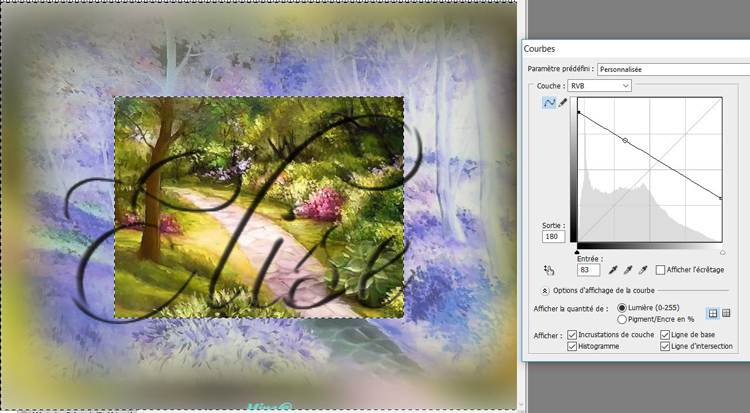750x413 pixels.
Task: Toggle the Histogramme checkbox
Action: point(572,346)
